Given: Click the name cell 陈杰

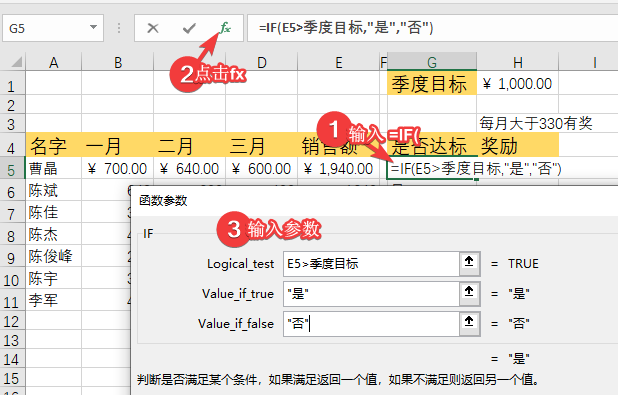Looking at the screenshot, I should (54, 235).
